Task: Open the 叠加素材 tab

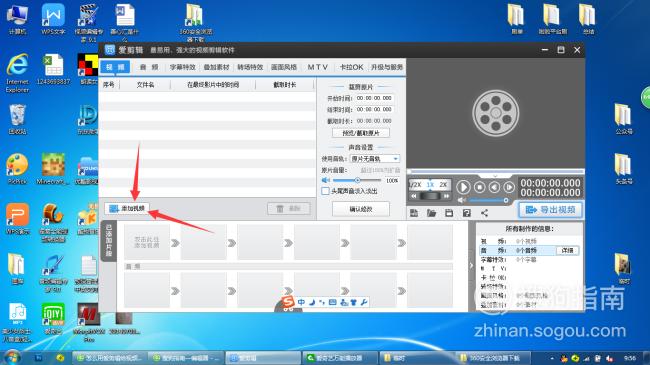Action: click(216, 67)
